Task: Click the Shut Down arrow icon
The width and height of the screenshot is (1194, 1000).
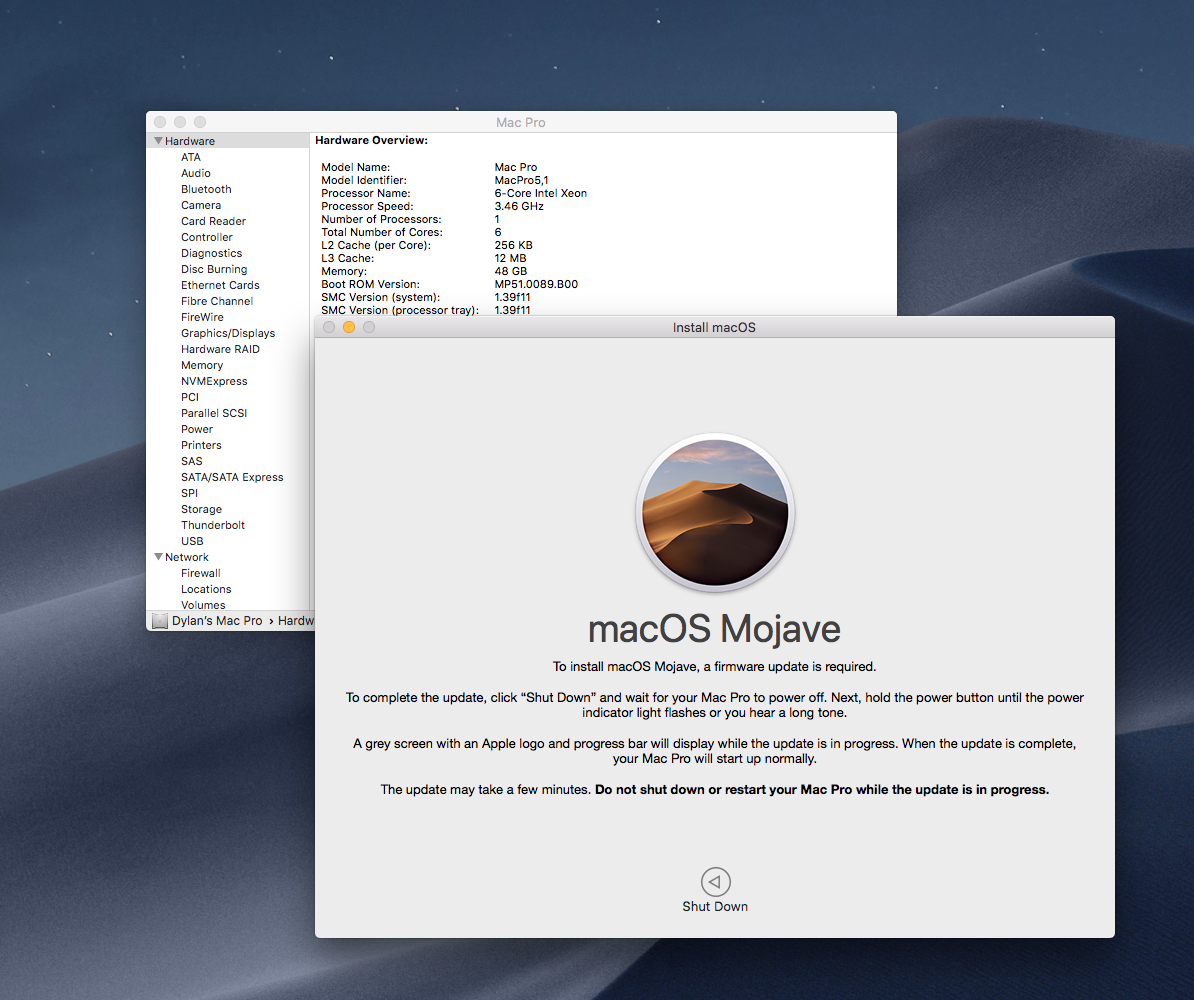Action: click(715, 881)
